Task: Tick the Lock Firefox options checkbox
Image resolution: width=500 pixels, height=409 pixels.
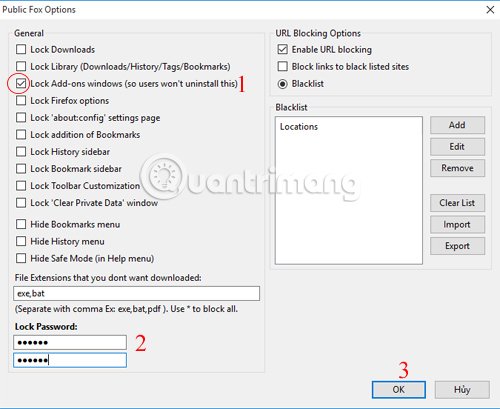Action: click(x=21, y=100)
